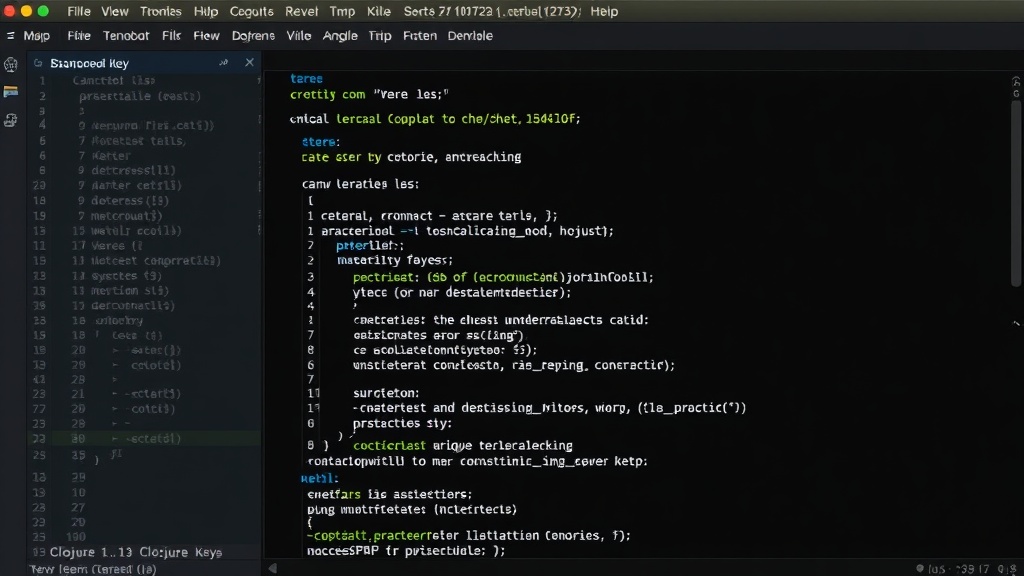Click Angile in the toolbar row

click(x=340, y=36)
